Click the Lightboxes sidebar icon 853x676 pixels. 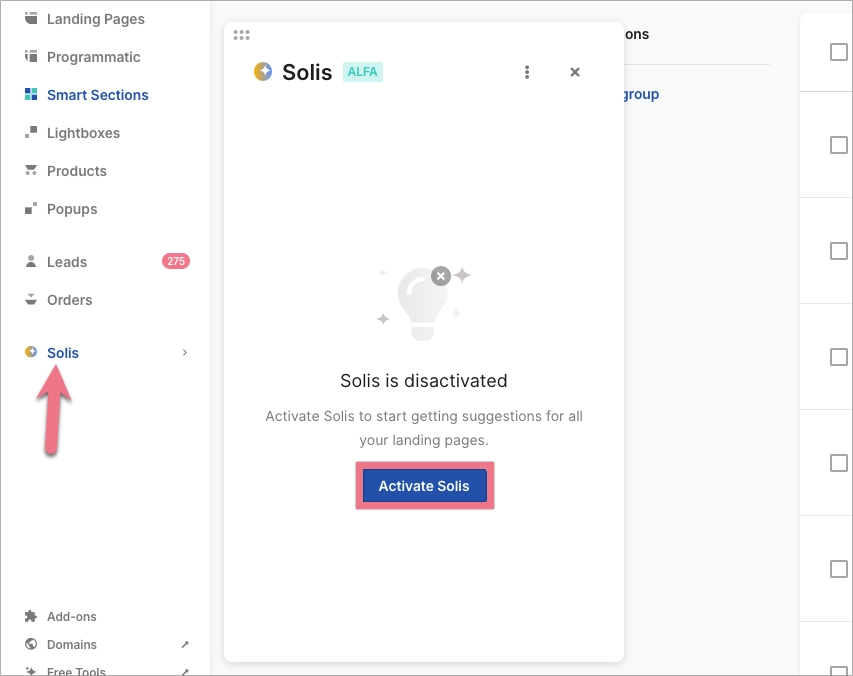[x=31, y=132]
